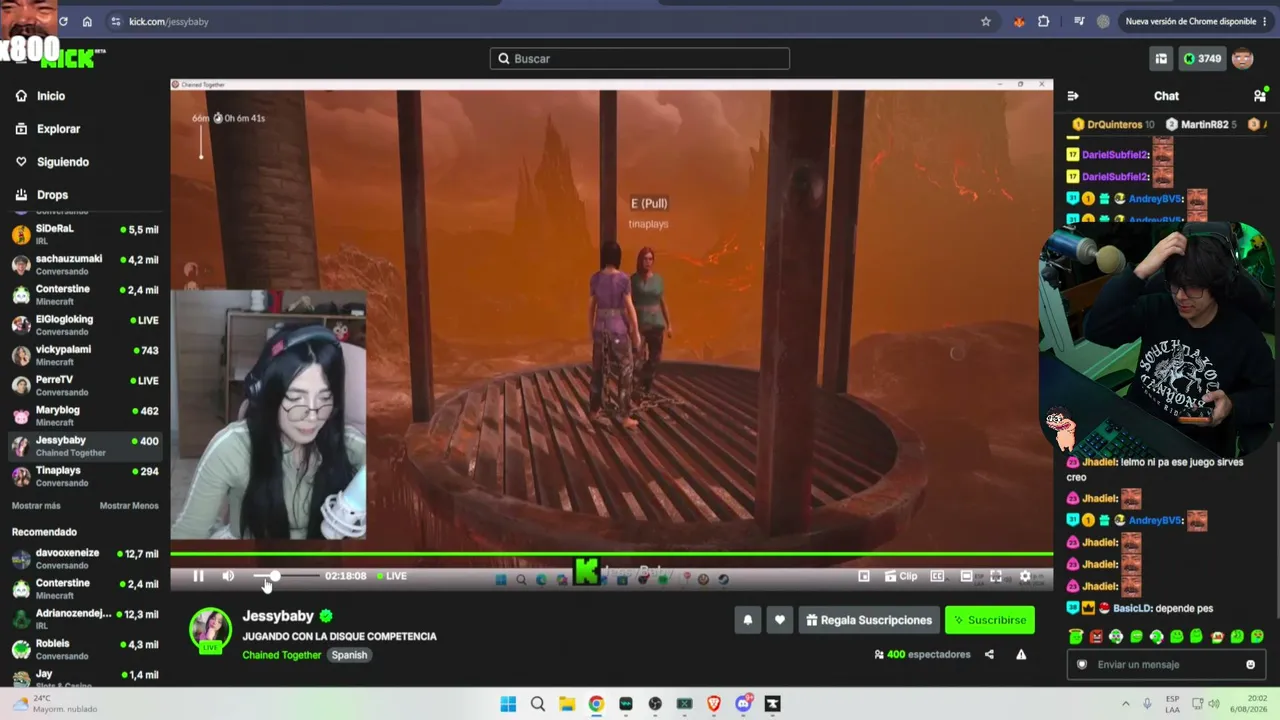Select the ElGlogloking channel row
Viewport: 1280px width, 720px height.
85,325
